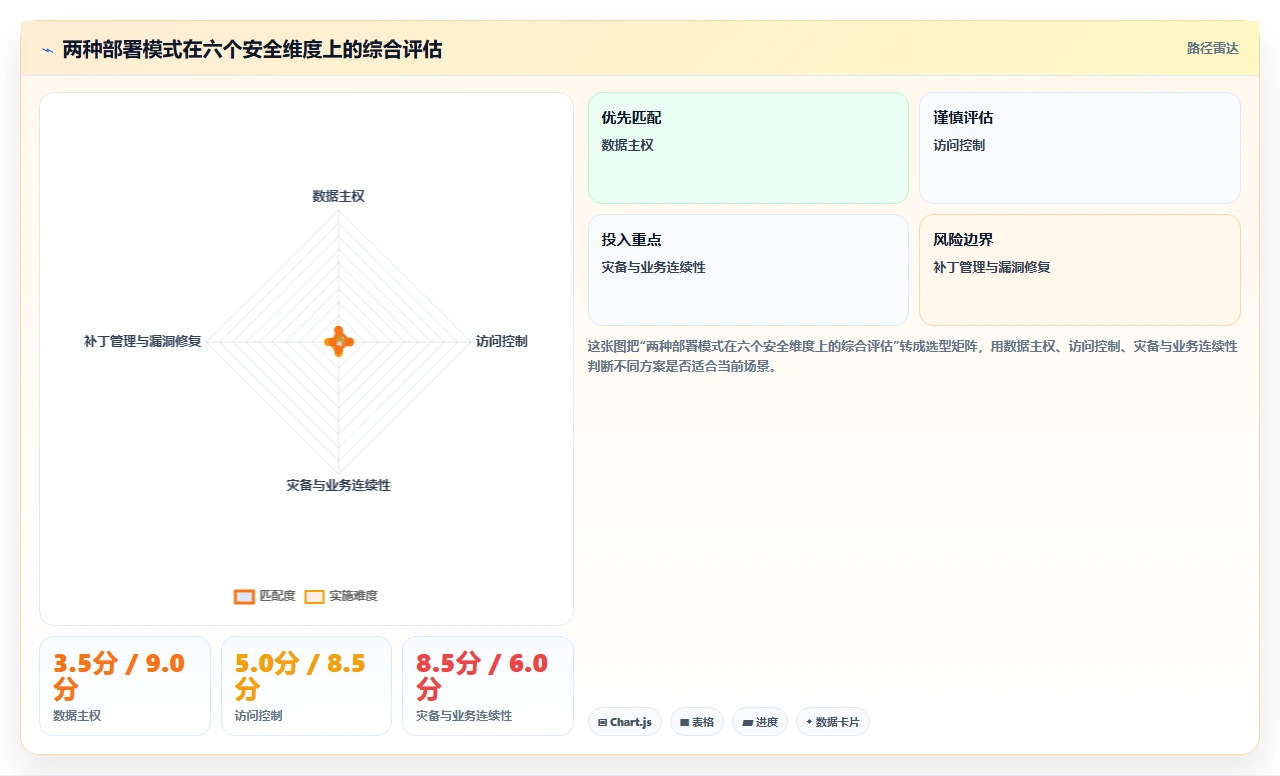Click the description paragraph starting 这张图把
The height and width of the screenshot is (776, 1280).
tap(913, 356)
